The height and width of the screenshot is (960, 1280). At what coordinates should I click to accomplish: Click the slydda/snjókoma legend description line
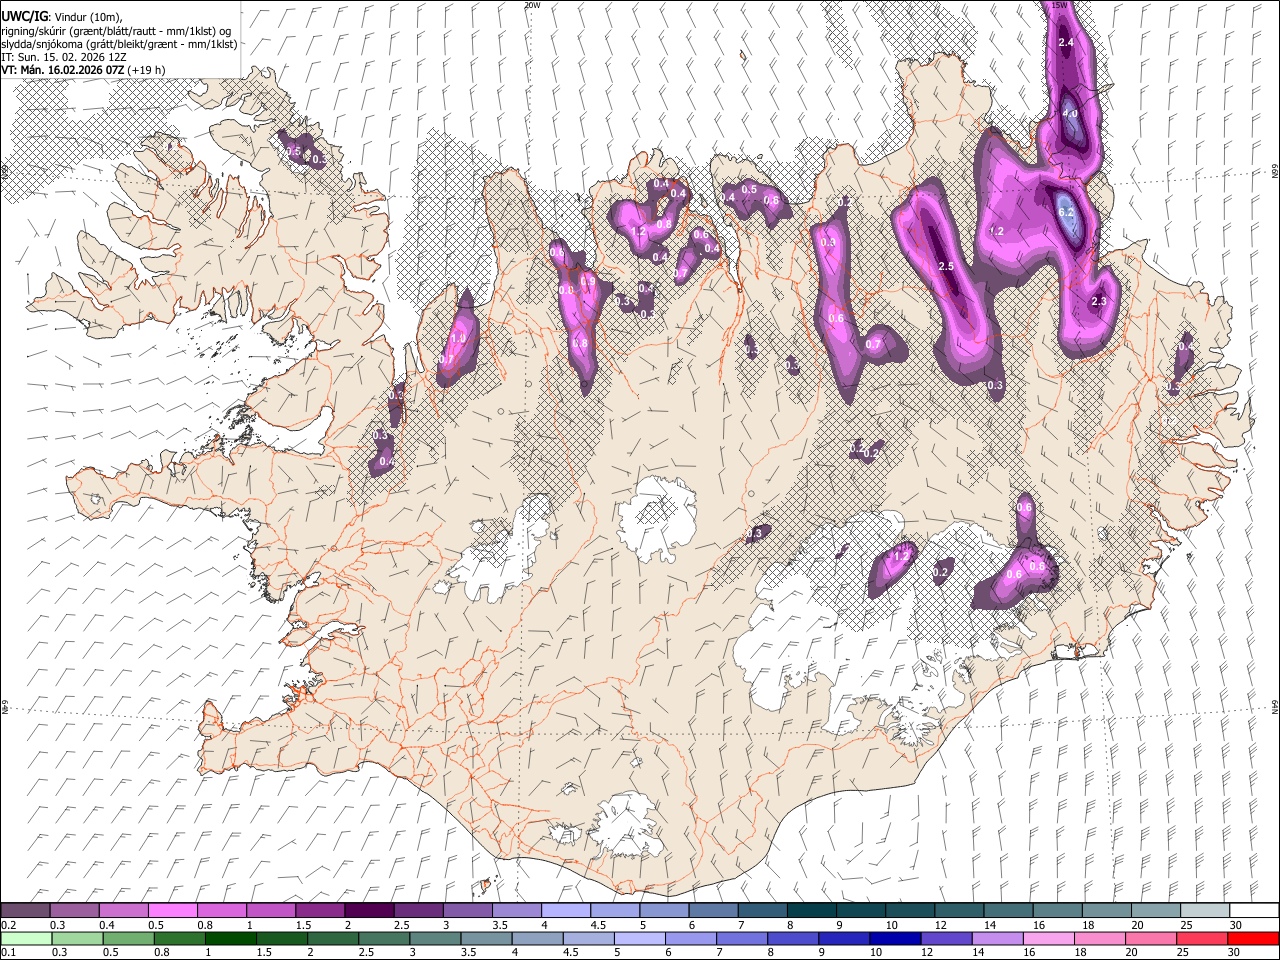[119, 44]
